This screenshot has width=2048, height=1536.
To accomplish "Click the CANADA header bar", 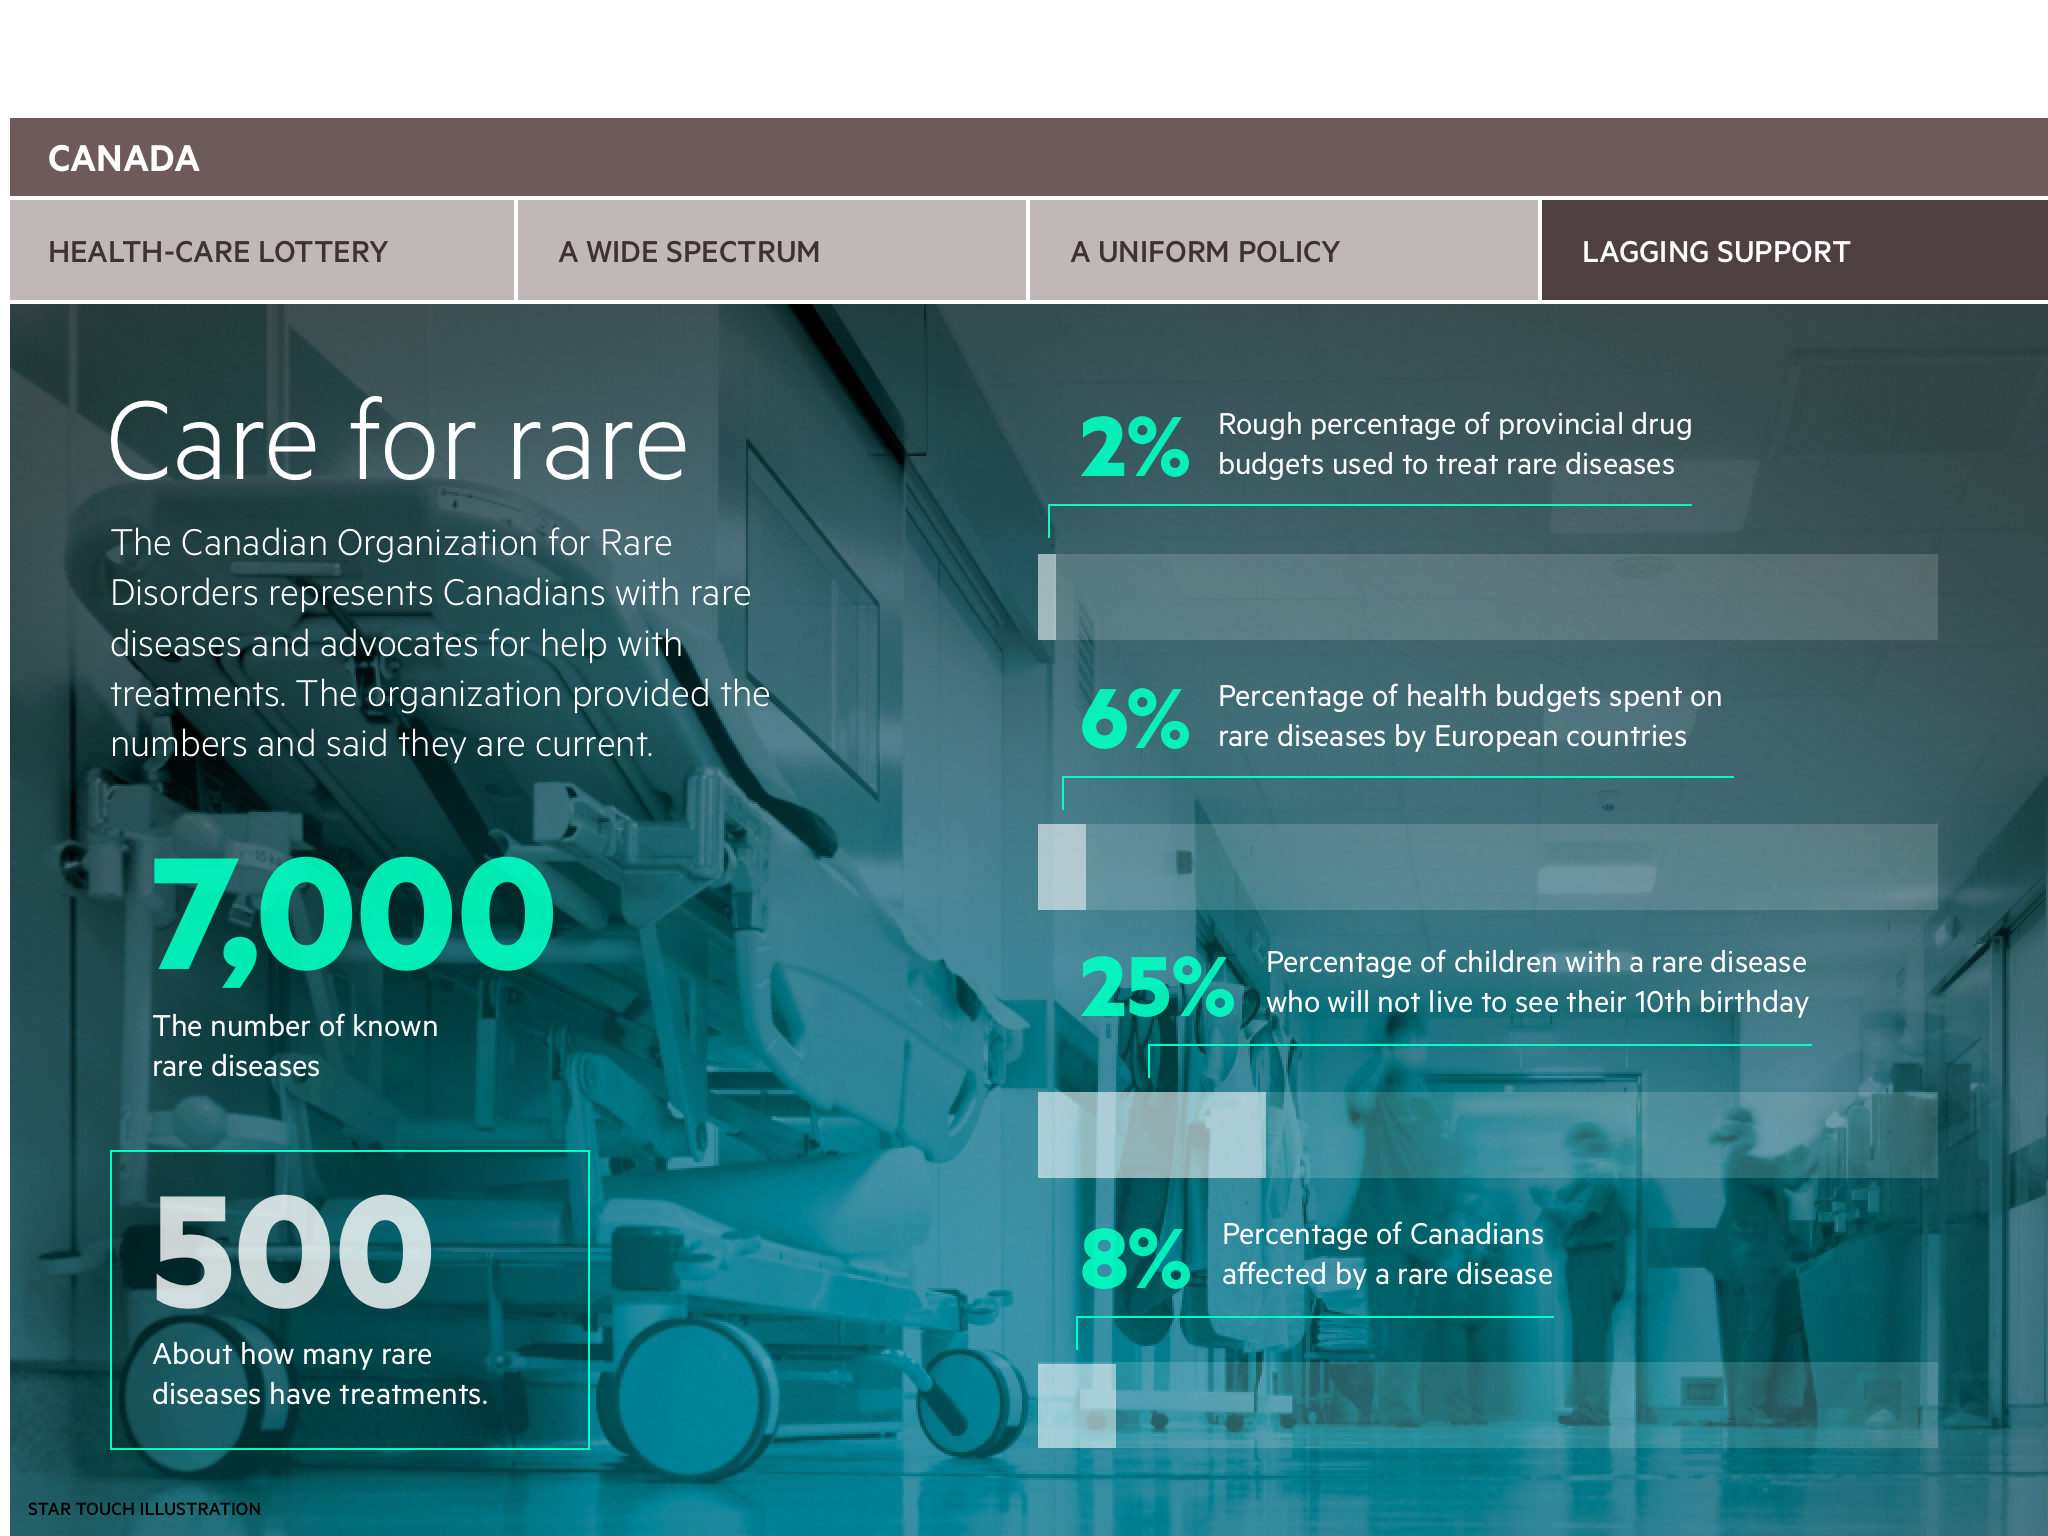I will point(1029,157).
